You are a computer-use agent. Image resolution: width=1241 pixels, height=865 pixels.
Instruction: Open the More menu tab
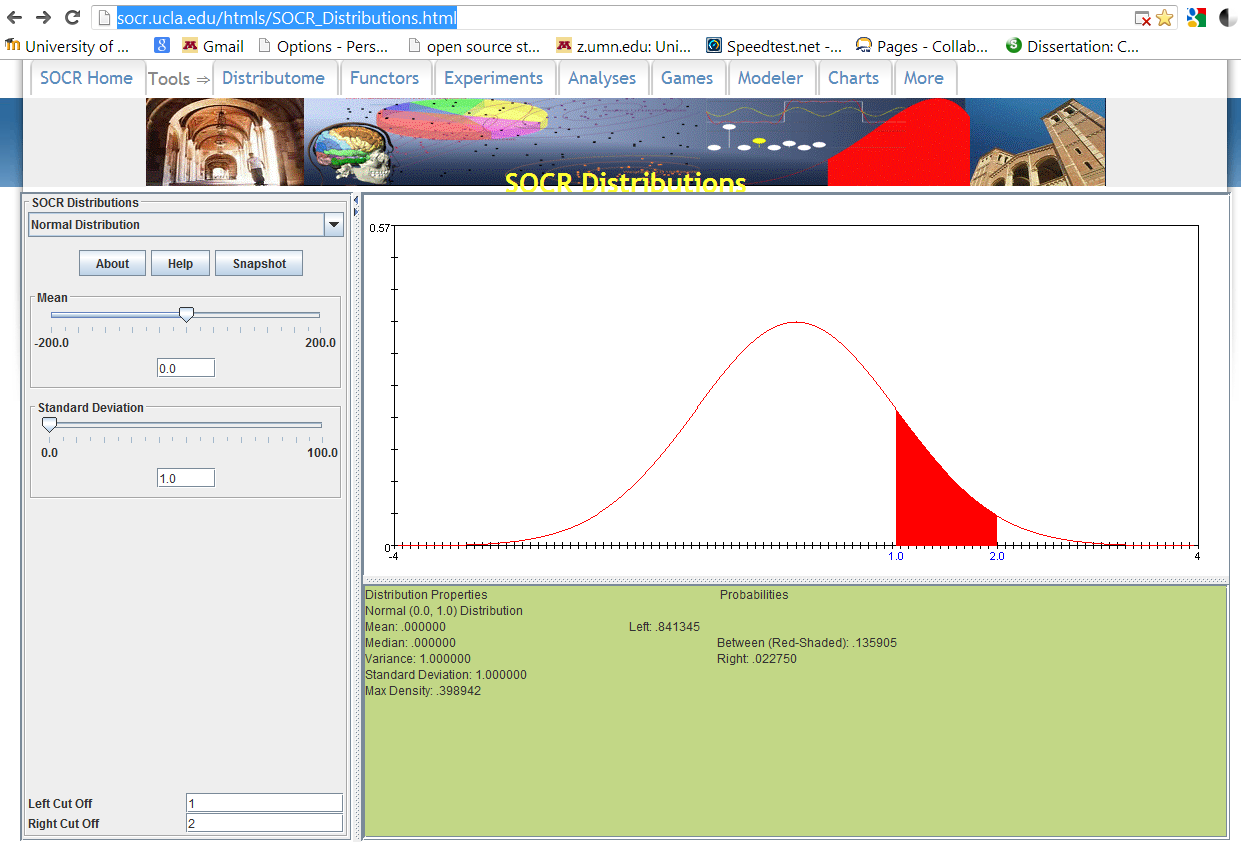pyautogui.click(x=923, y=78)
